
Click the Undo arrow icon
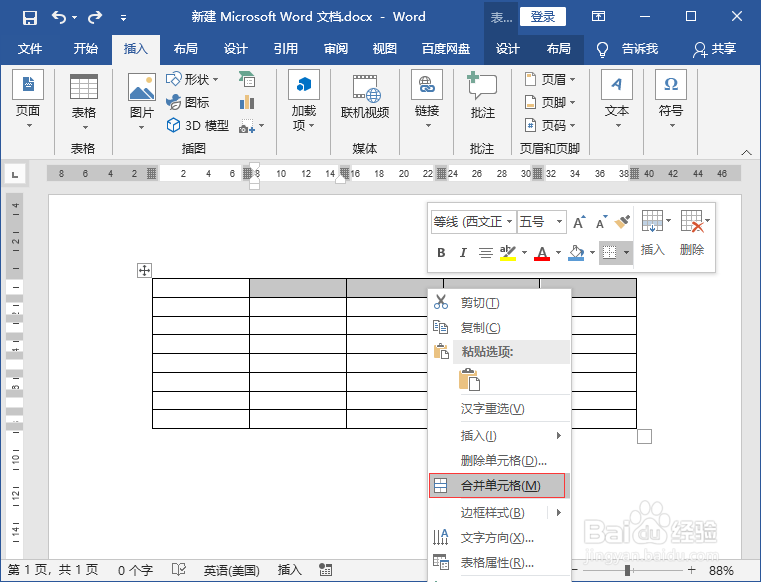coord(59,17)
